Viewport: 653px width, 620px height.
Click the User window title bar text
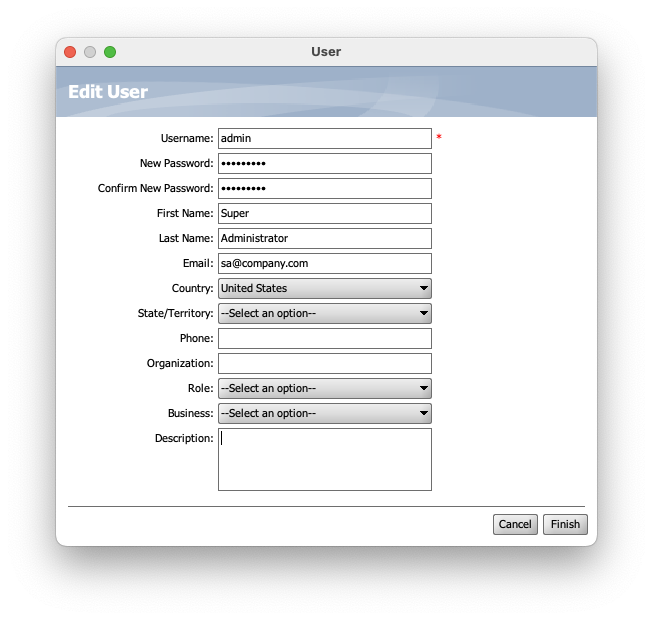tap(326, 52)
